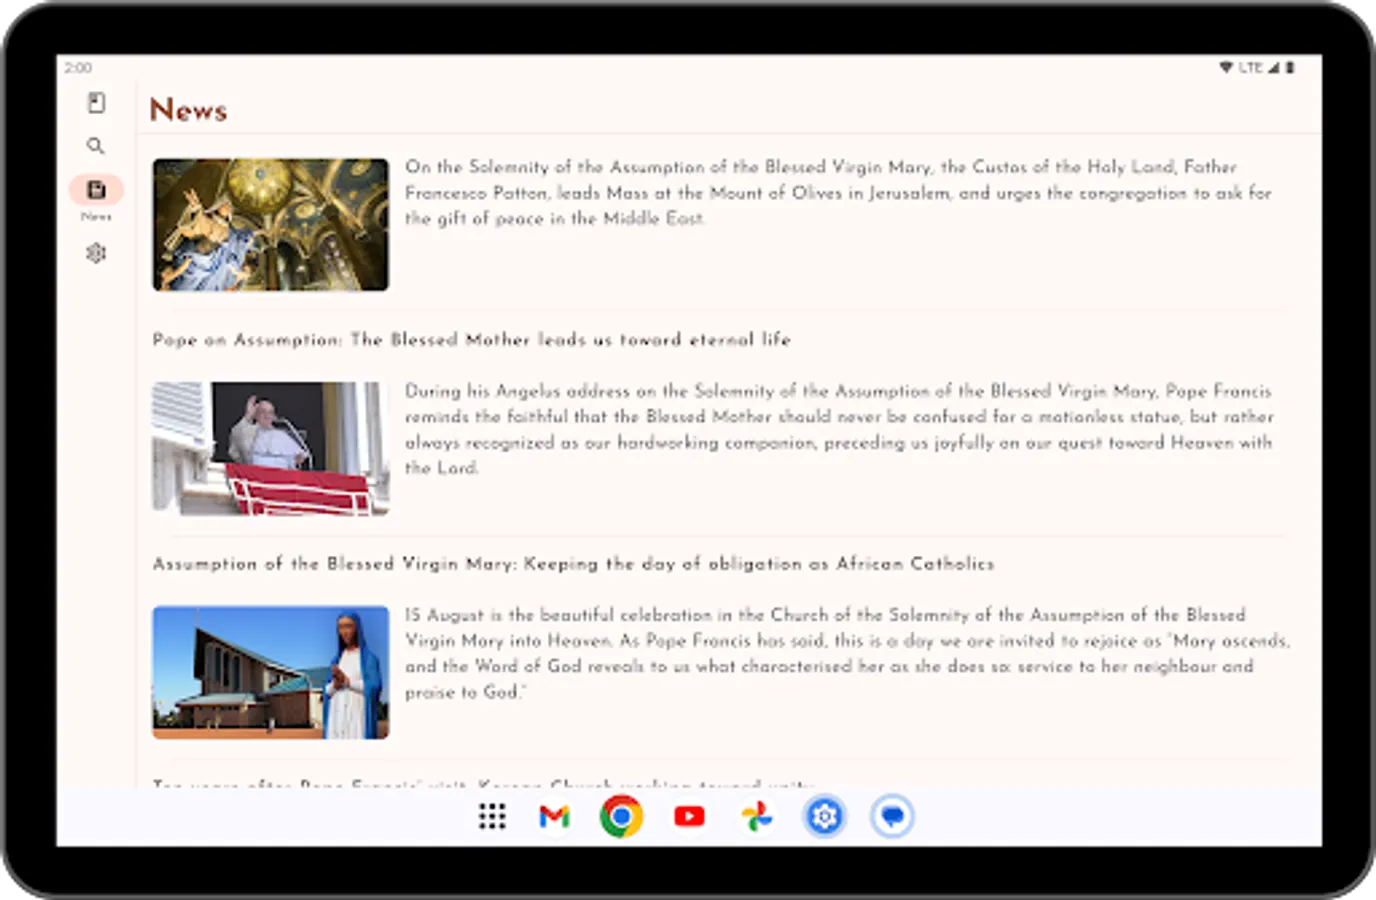1376x900 pixels.
Task: Tap the Wi-Fi indicator in the status bar
Action: (1224, 67)
